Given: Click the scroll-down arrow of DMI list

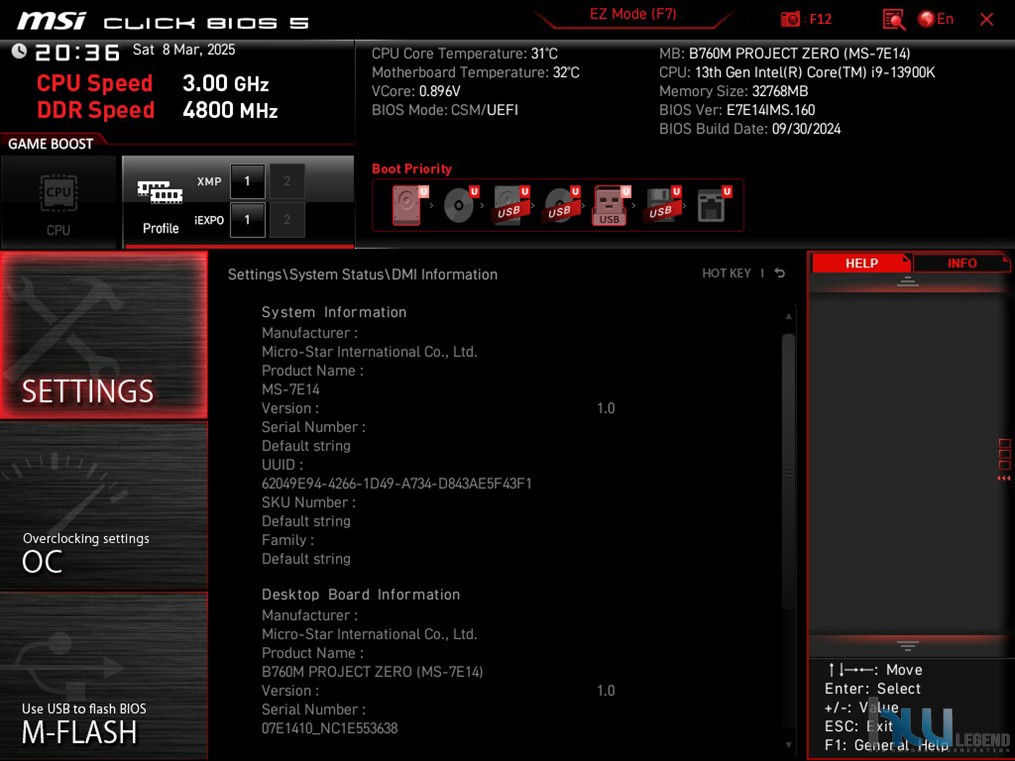Looking at the screenshot, I should 788,745.
